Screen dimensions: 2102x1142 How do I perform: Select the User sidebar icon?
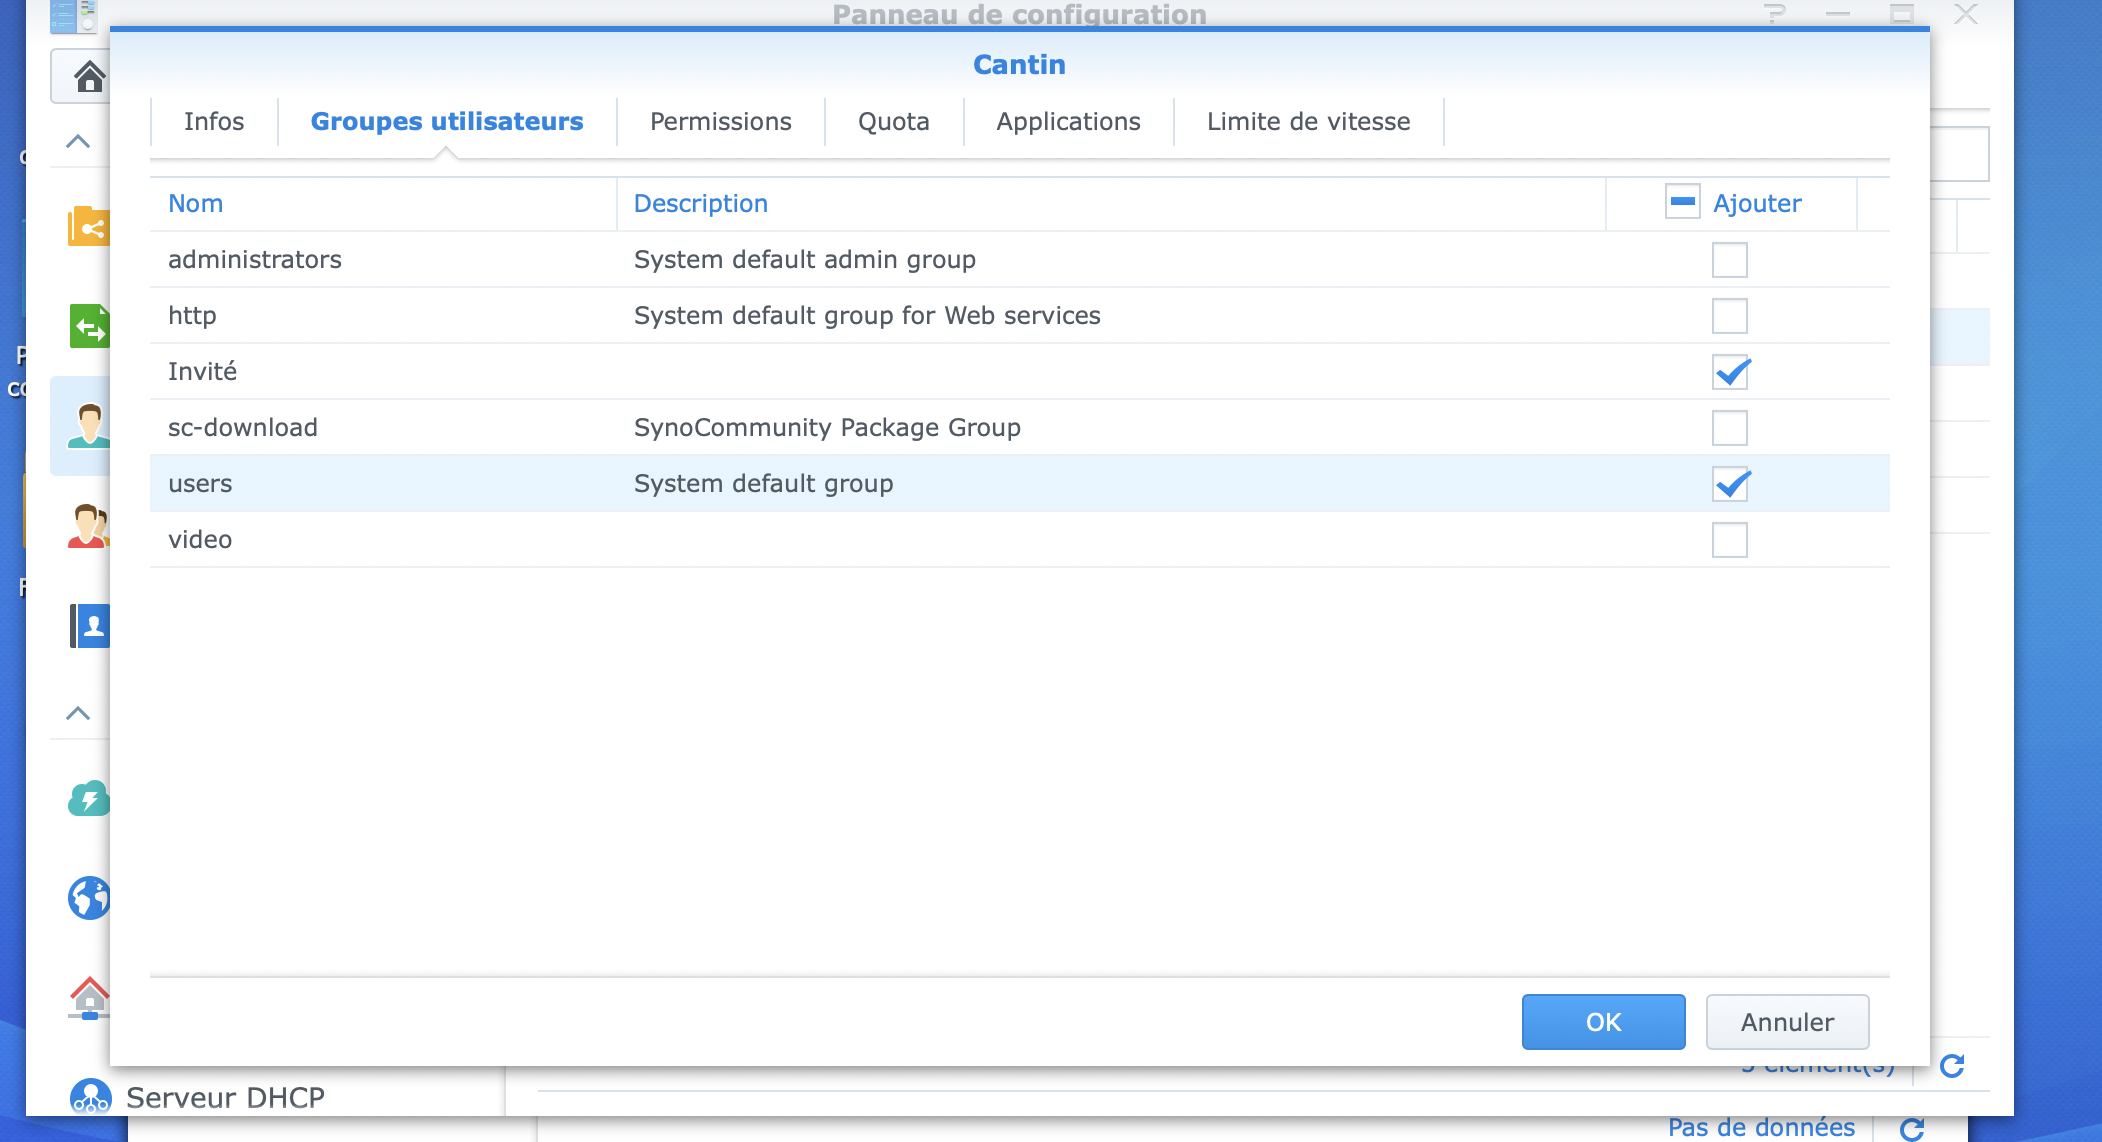pyautogui.click(x=88, y=426)
